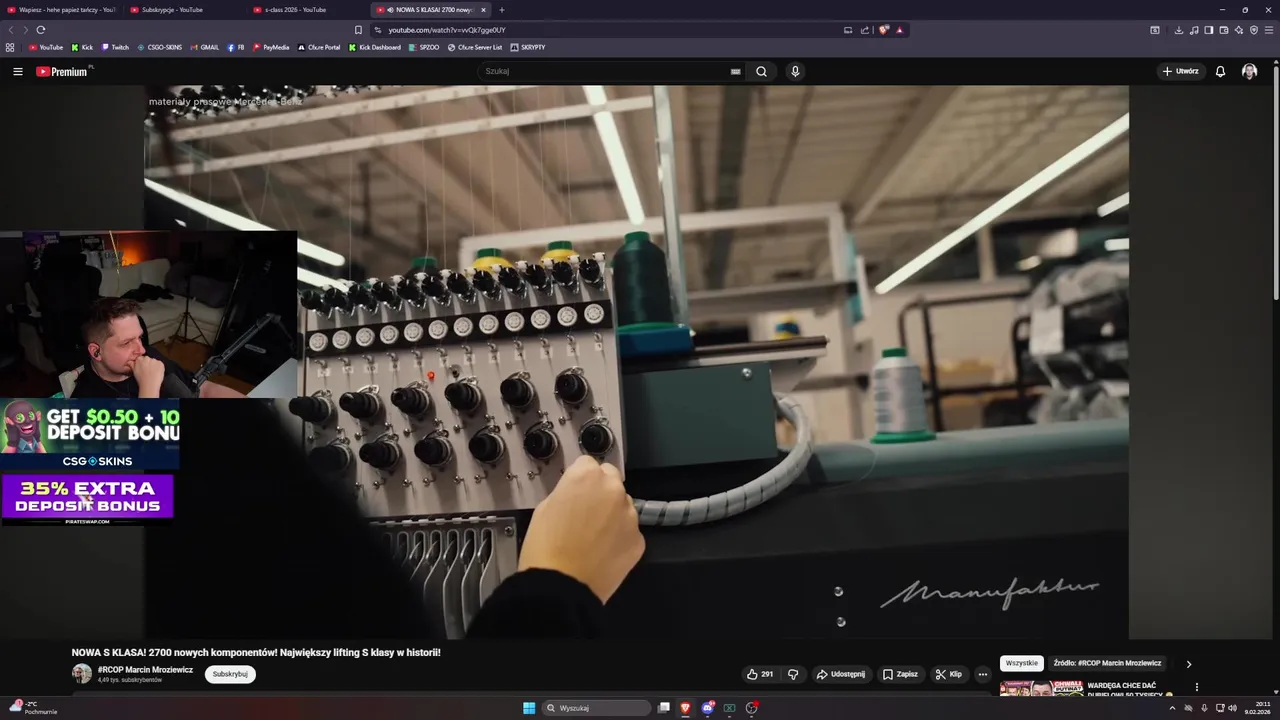Image resolution: width=1280 pixels, height=720 pixels.
Task: Select the Wszystkie filter chip
Action: click(1022, 663)
